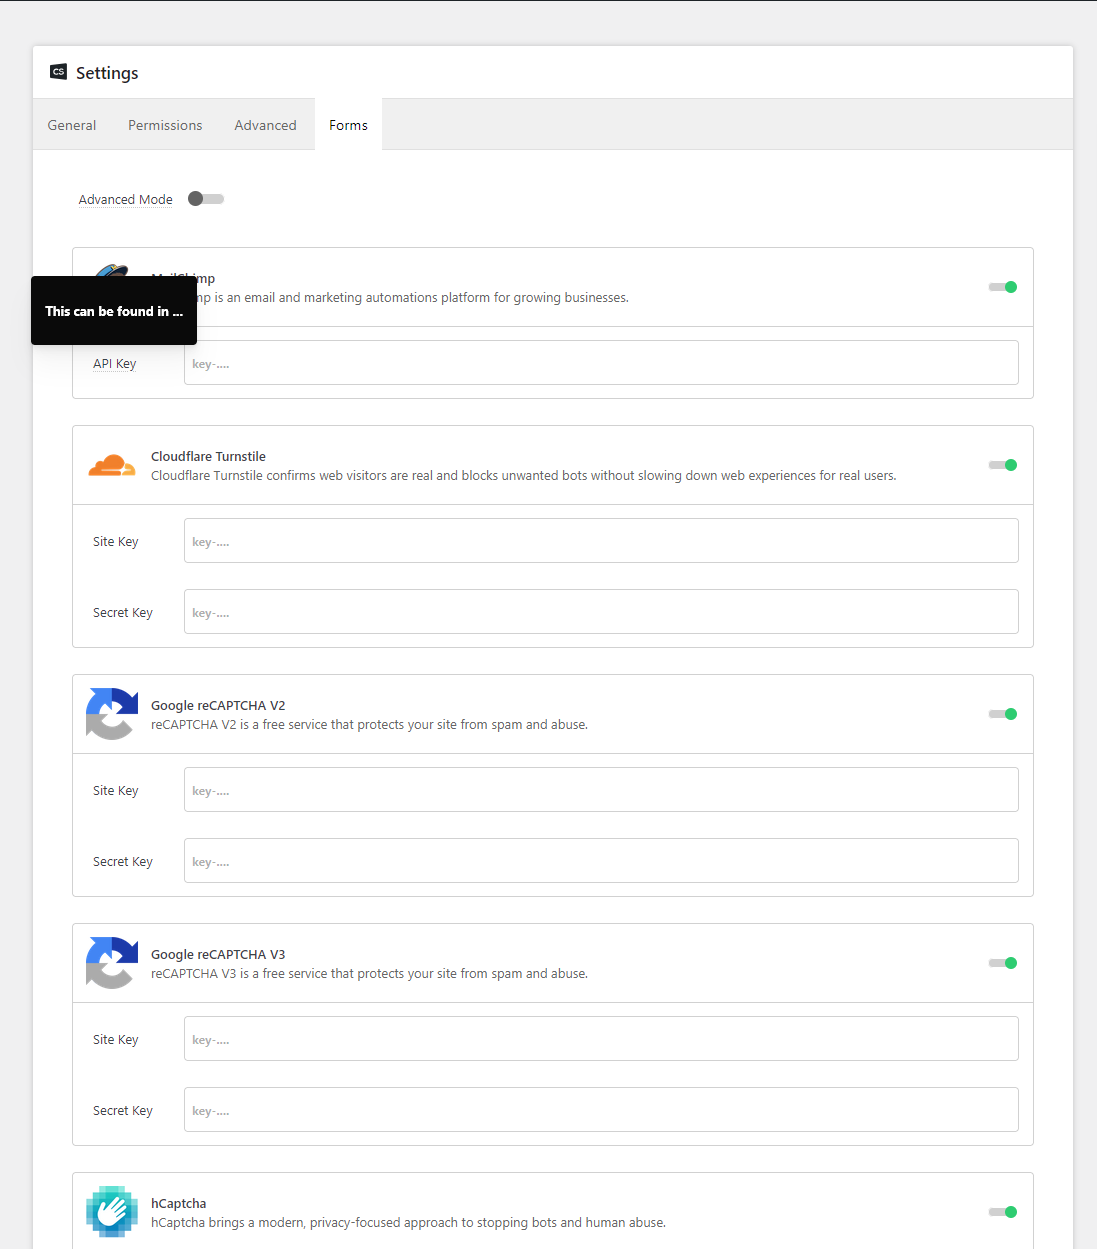Click the Cornerstone CS logo icon
Screen dimensions: 1097x1249
(x=58, y=72)
